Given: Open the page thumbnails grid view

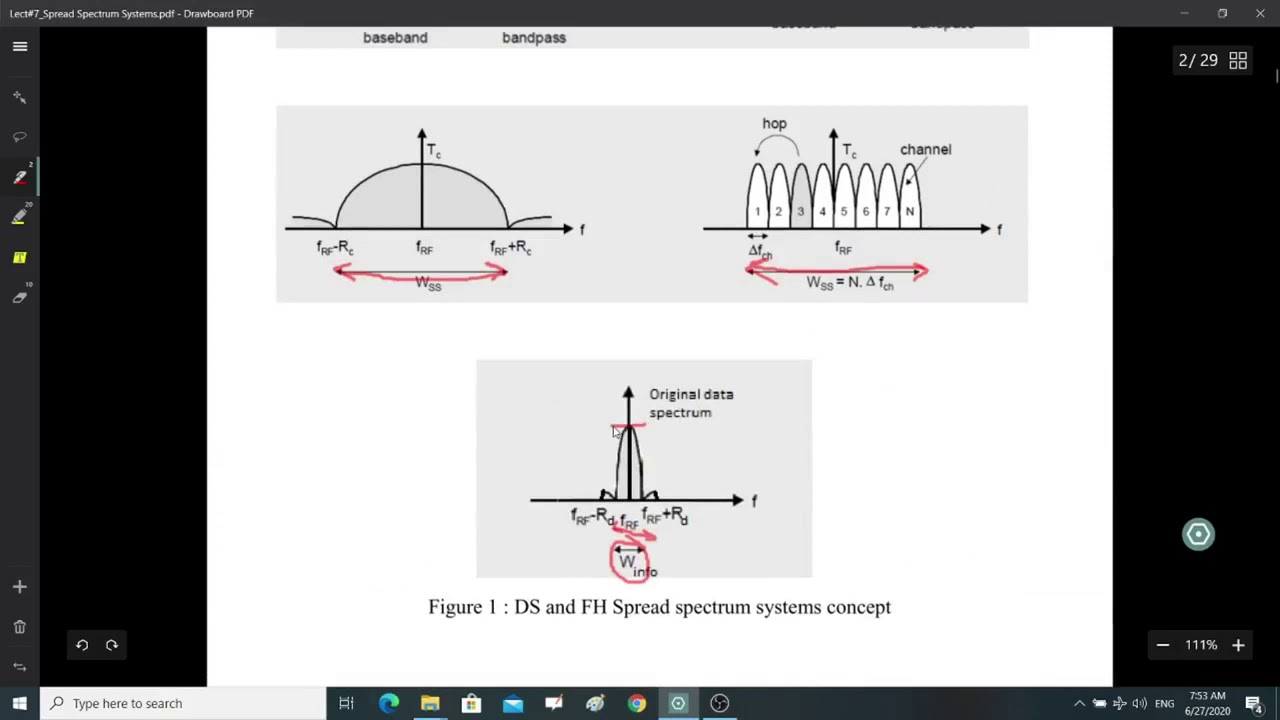Looking at the screenshot, I should (1238, 61).
